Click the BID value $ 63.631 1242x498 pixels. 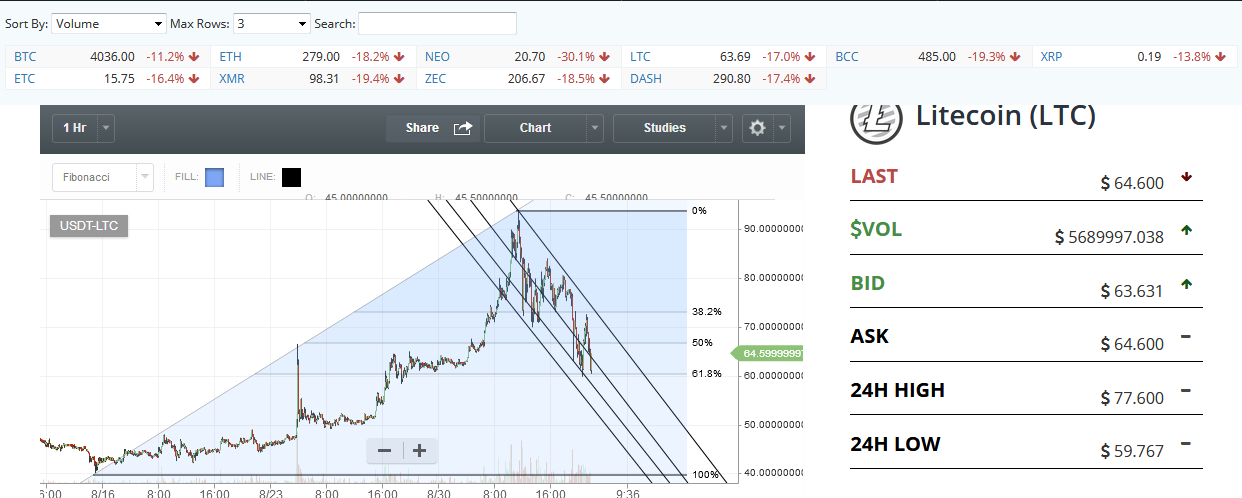(x=1132, y=291)
